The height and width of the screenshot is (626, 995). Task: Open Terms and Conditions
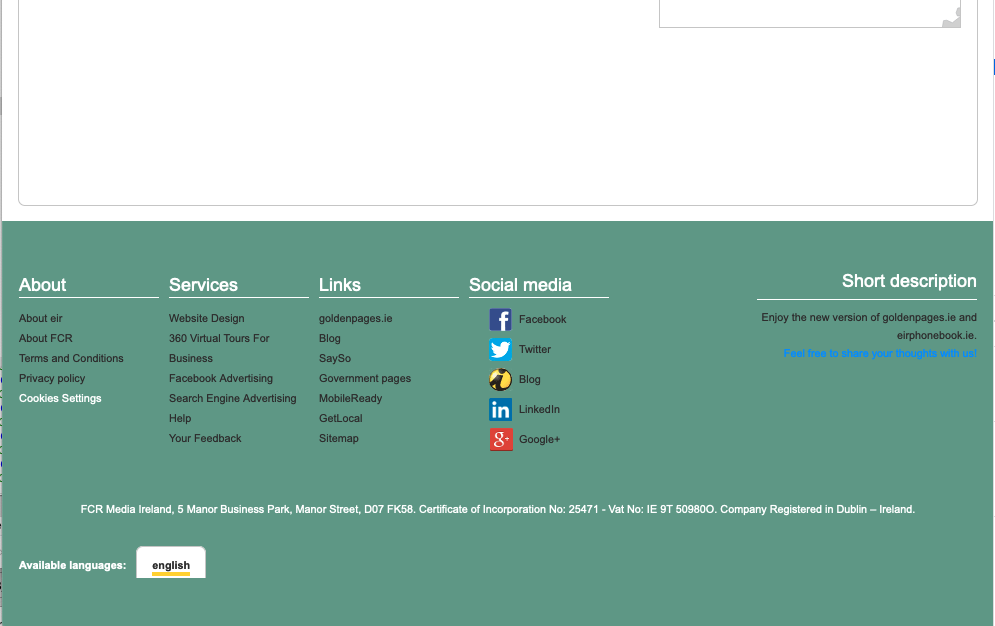coord(71,358)
